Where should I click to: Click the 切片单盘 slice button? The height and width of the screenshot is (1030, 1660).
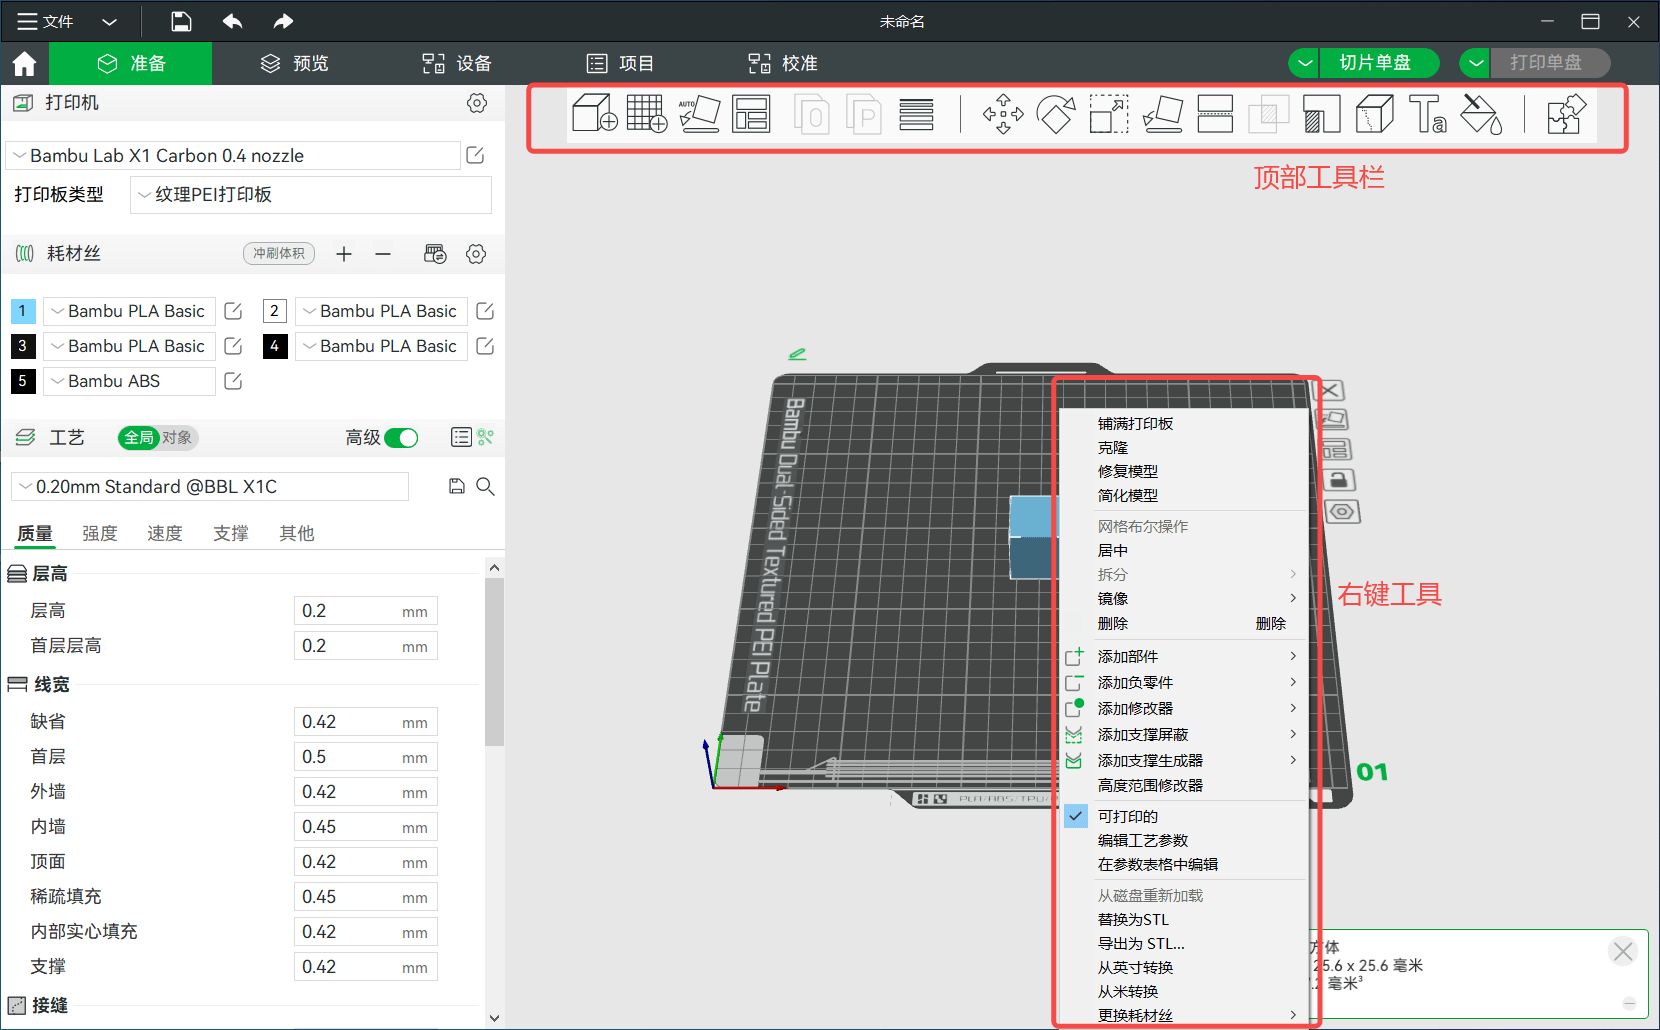pyautogui.click(x=1379, y=63)
